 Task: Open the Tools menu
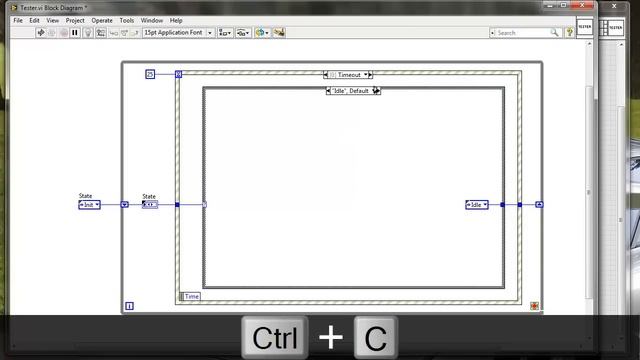pyautogui.click(x=127, y=20)
